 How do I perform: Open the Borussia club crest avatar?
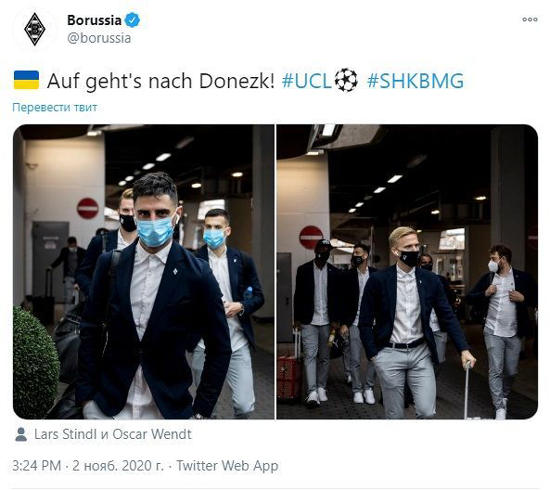click(35, 29)
